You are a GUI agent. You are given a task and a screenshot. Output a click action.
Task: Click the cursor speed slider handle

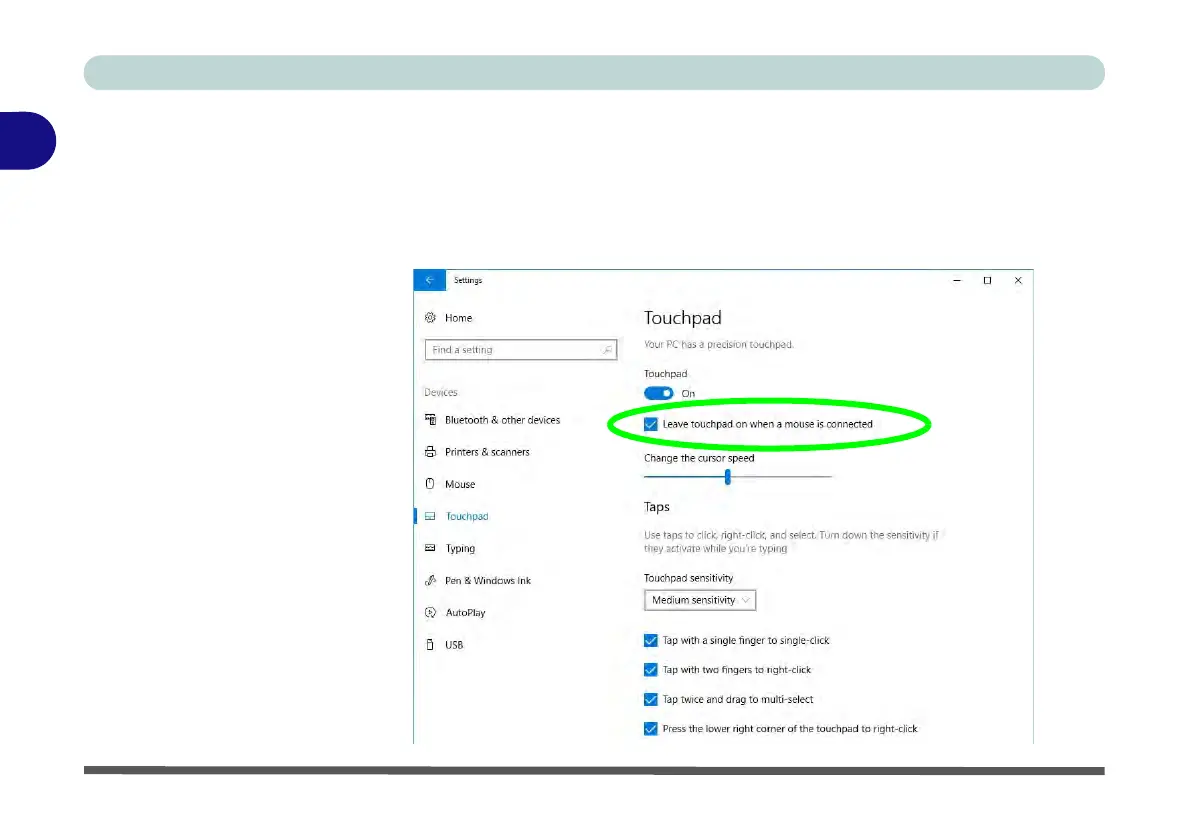point(728,477)
